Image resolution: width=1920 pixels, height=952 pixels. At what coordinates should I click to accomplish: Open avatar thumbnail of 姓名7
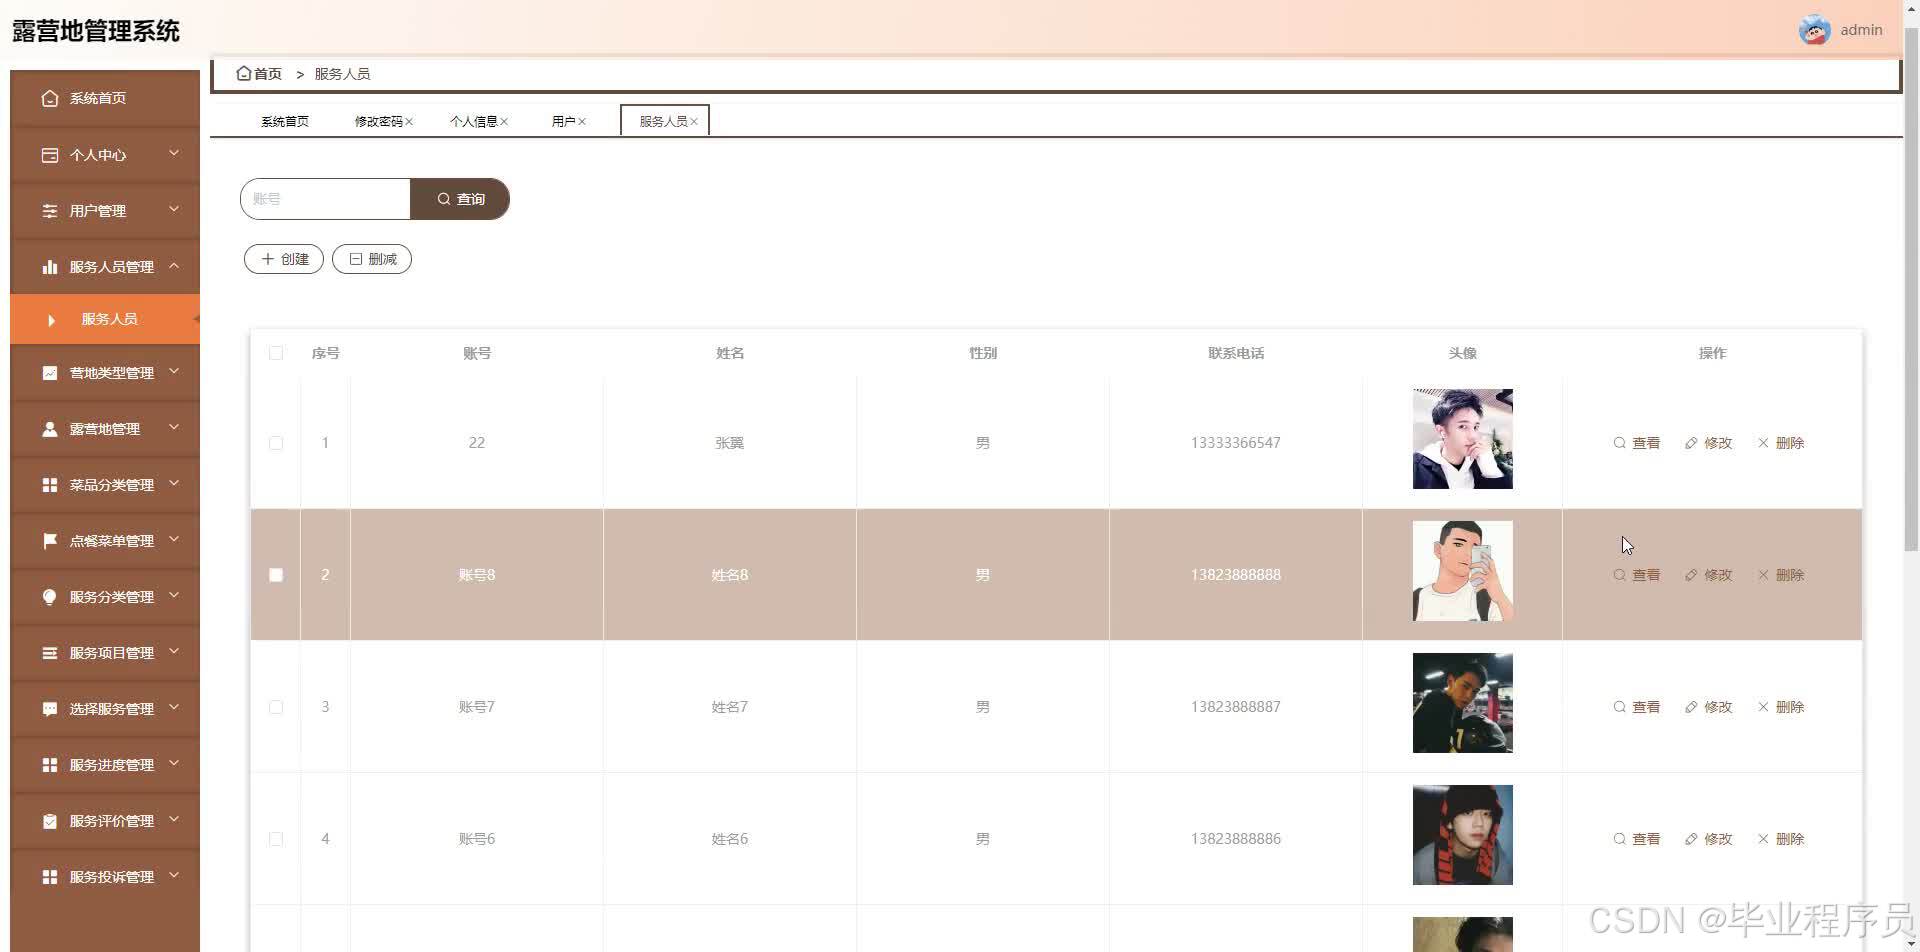[1462, 703]
